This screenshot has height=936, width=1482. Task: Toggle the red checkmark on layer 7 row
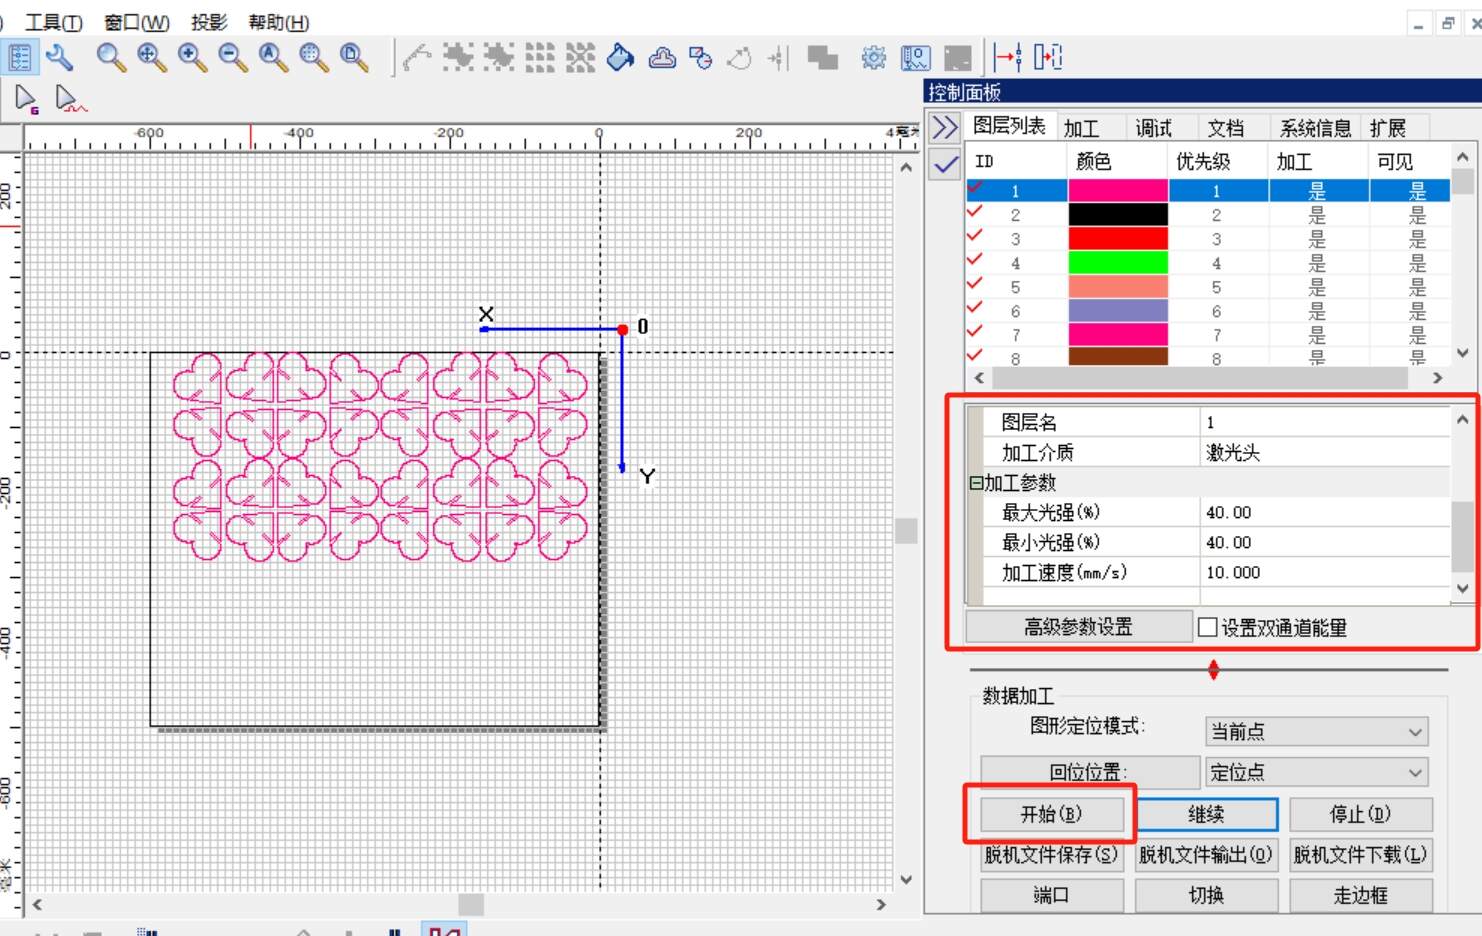point(975,332)
